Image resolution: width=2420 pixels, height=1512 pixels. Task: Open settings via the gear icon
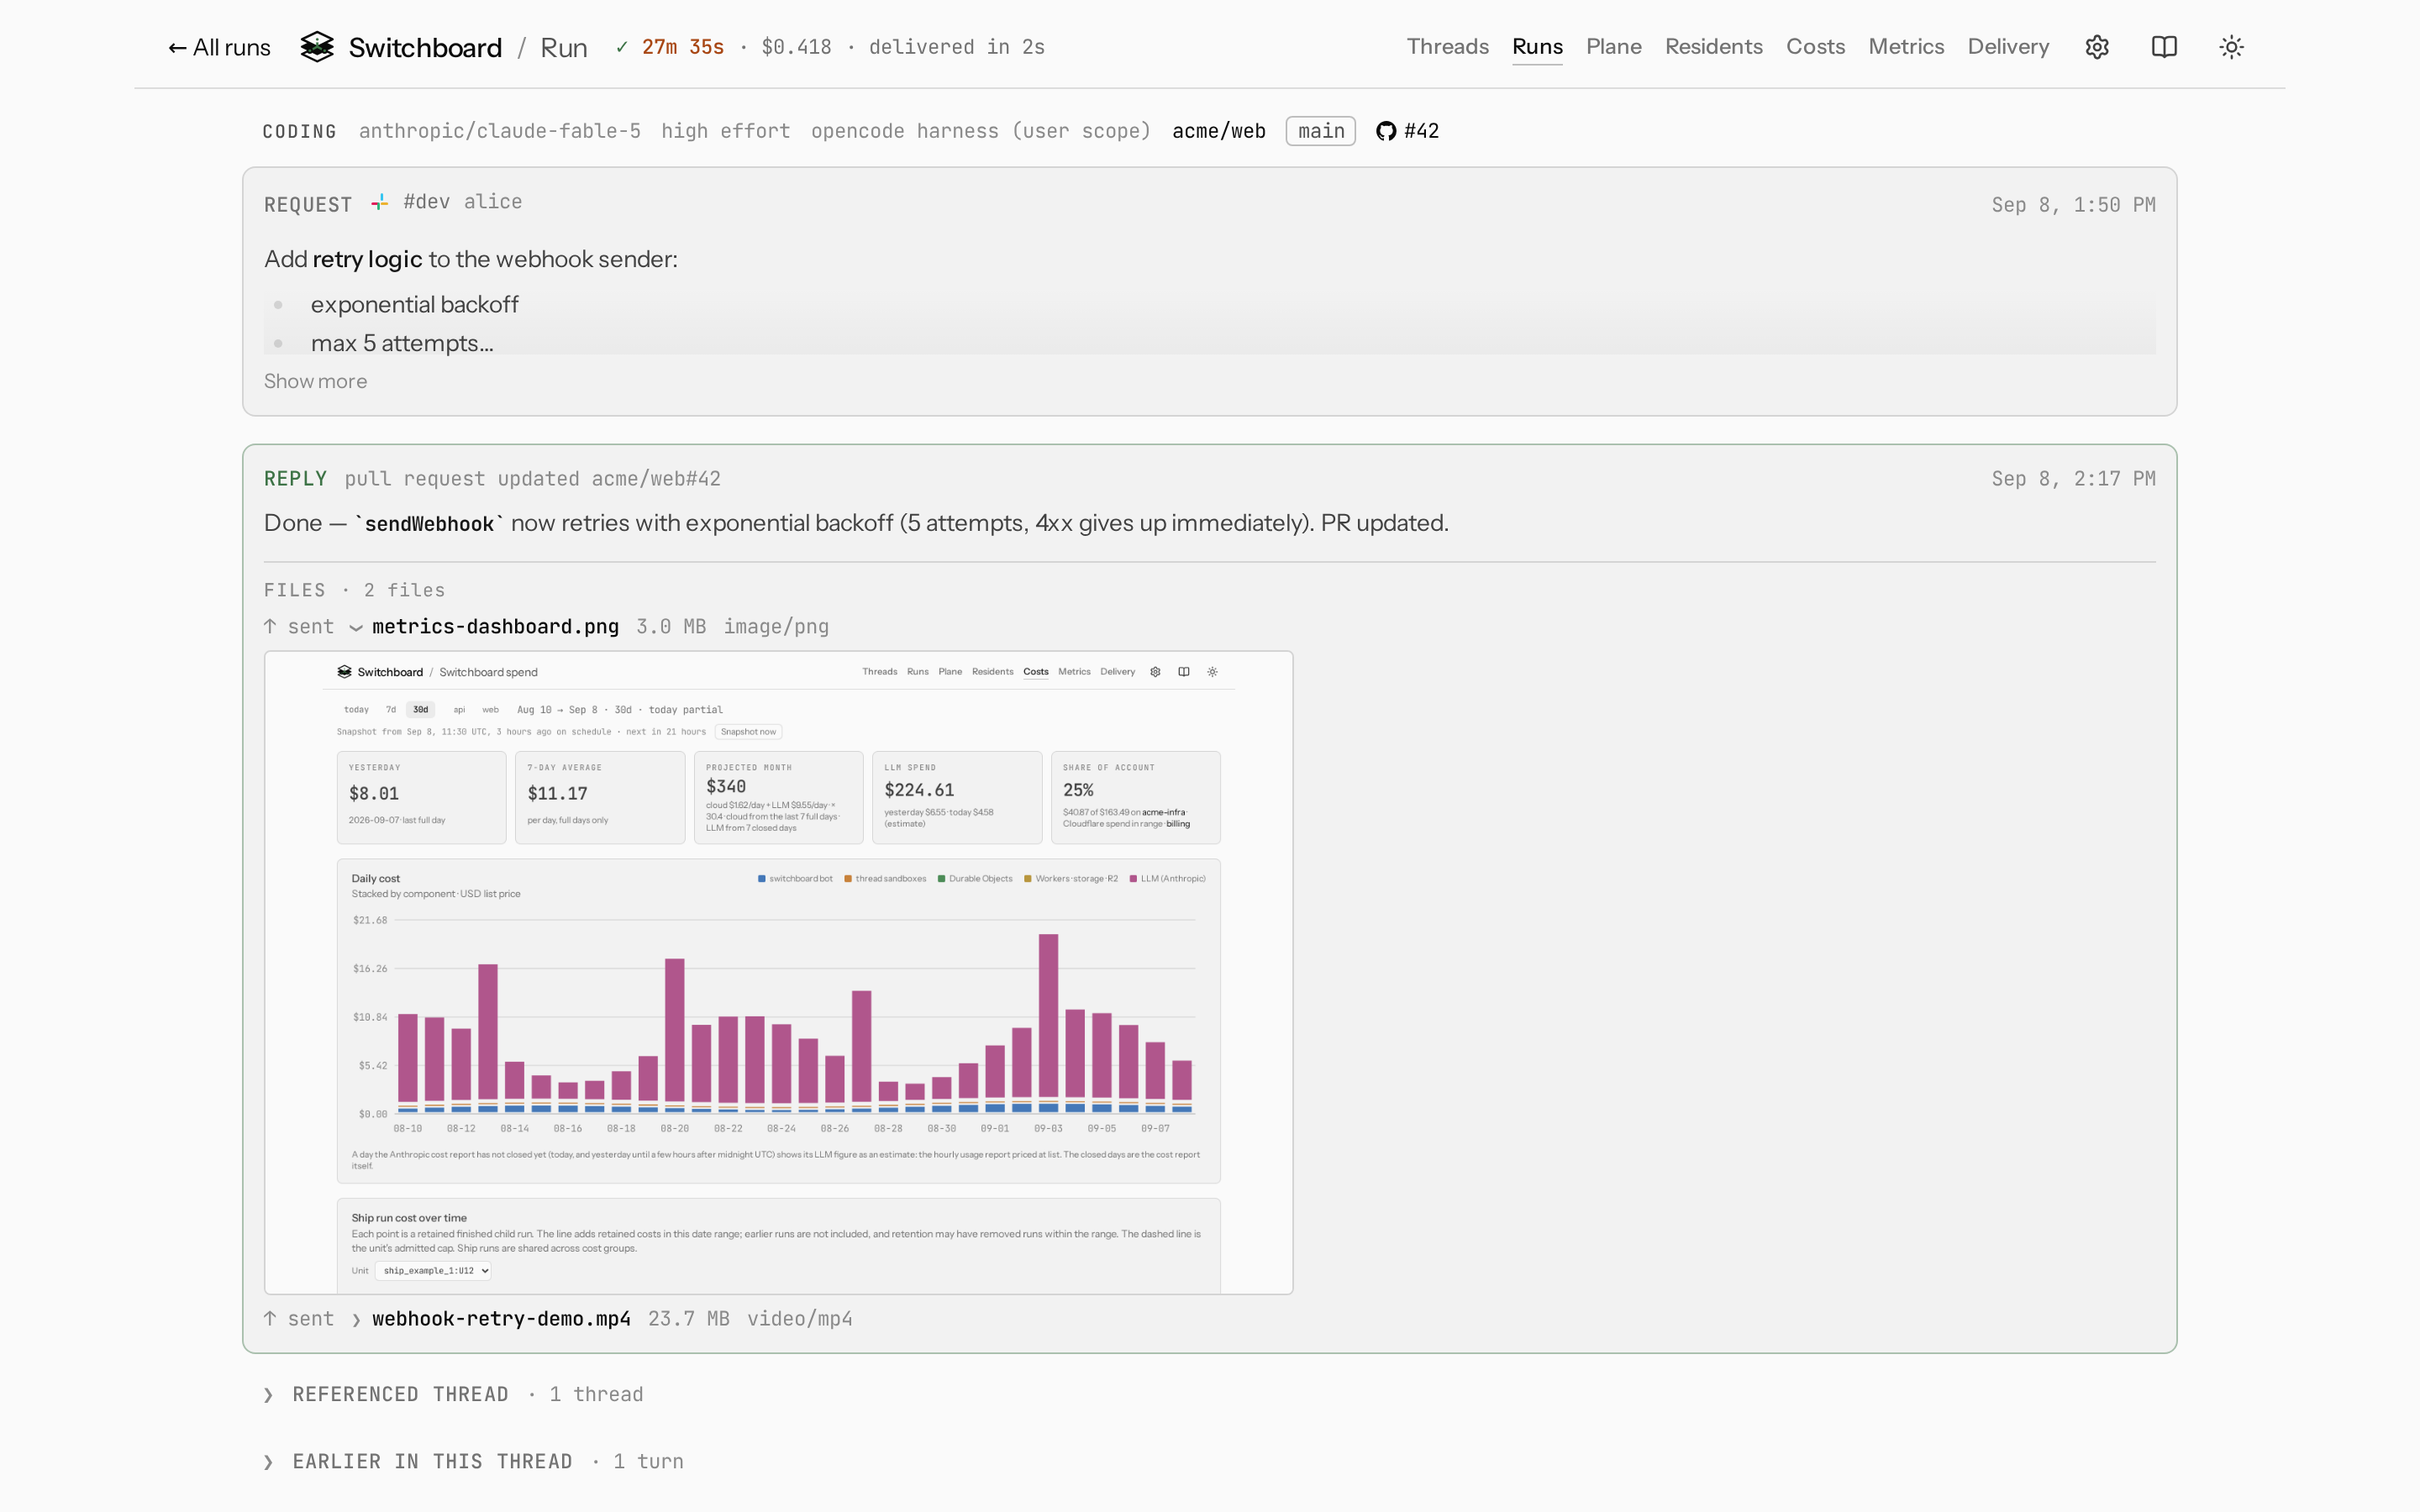click(2097, 47)
